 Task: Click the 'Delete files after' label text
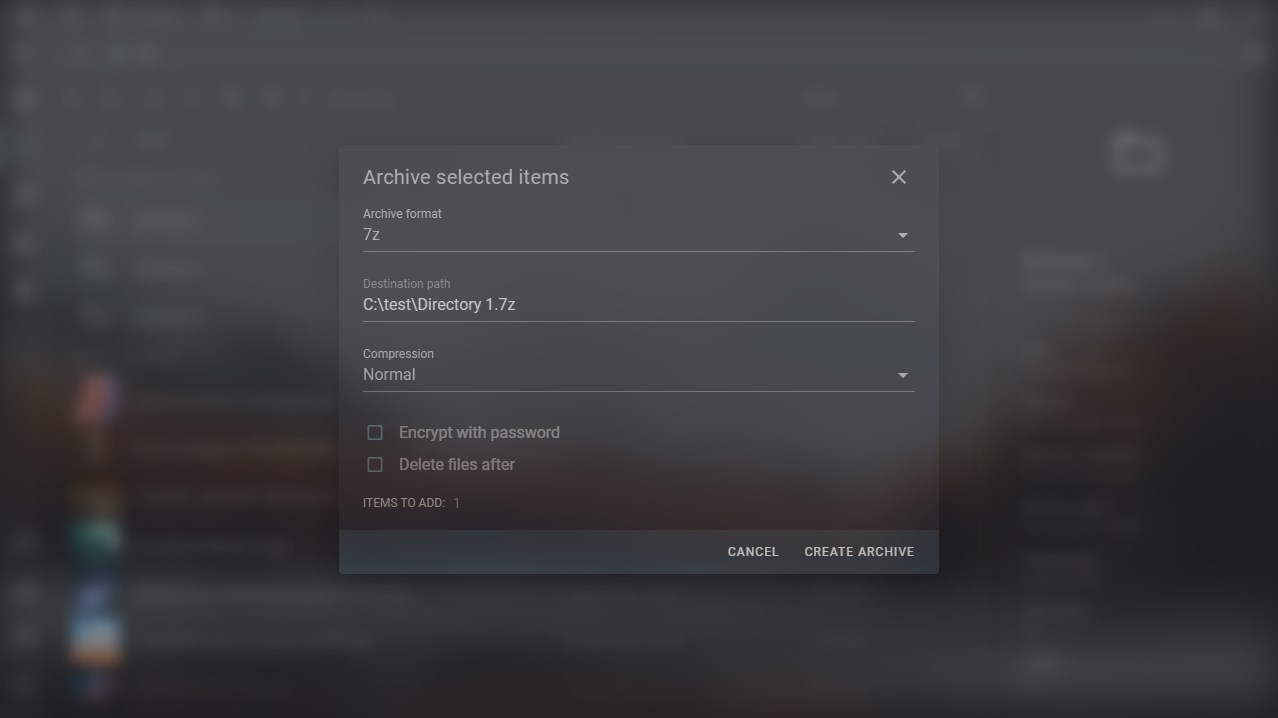[457, 465]
